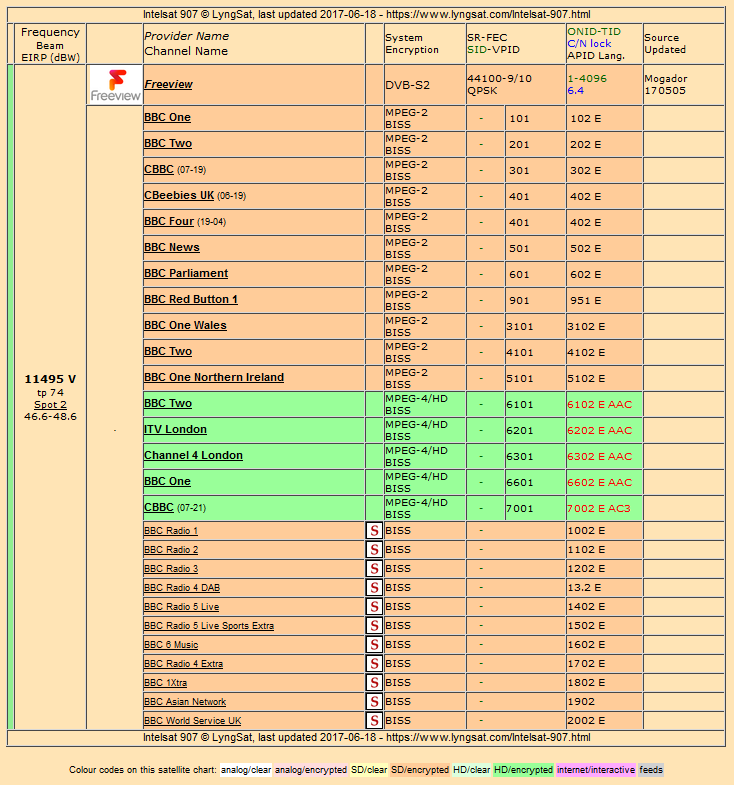Click the SD/encrypted colour code swatch
The height and width of the screenshot is (785, 734).
(x=420, y=770)
